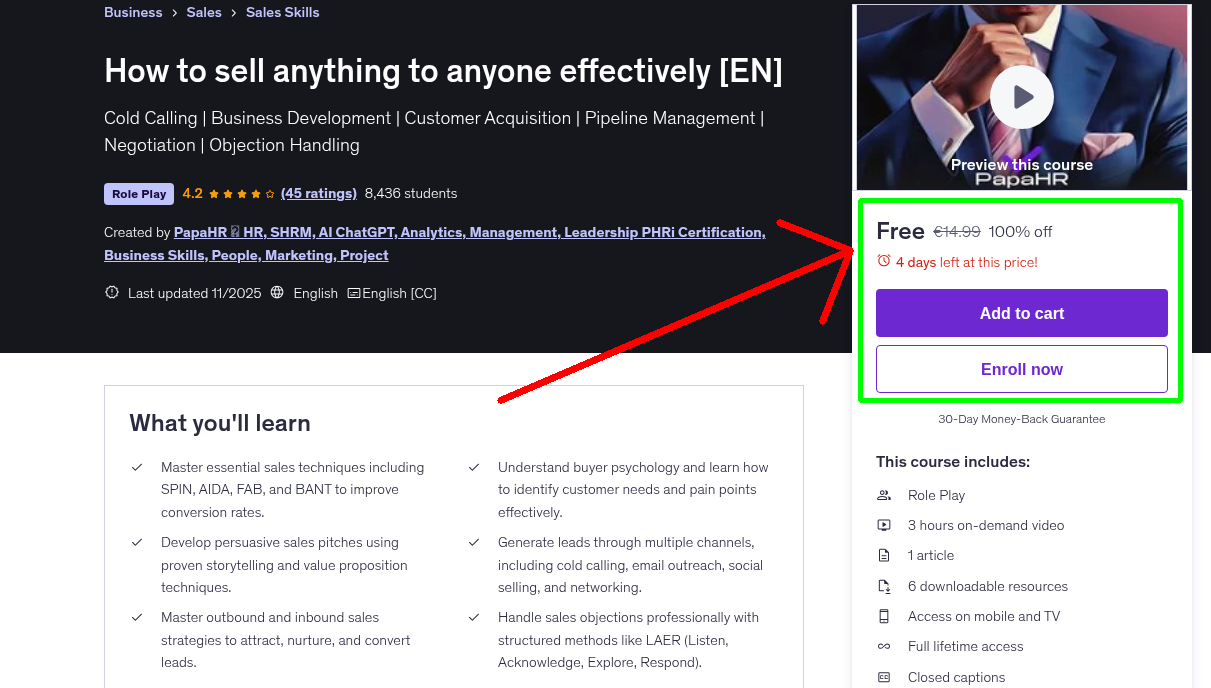Click the closed captions icon
The image size is (1211, 688).
point(884,677)
